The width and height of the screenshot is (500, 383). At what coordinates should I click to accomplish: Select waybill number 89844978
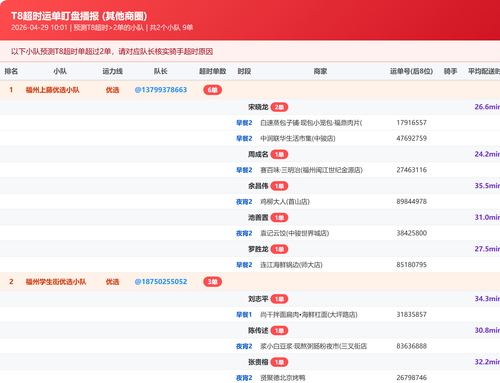pyautogui.click(x=411, y=201)
